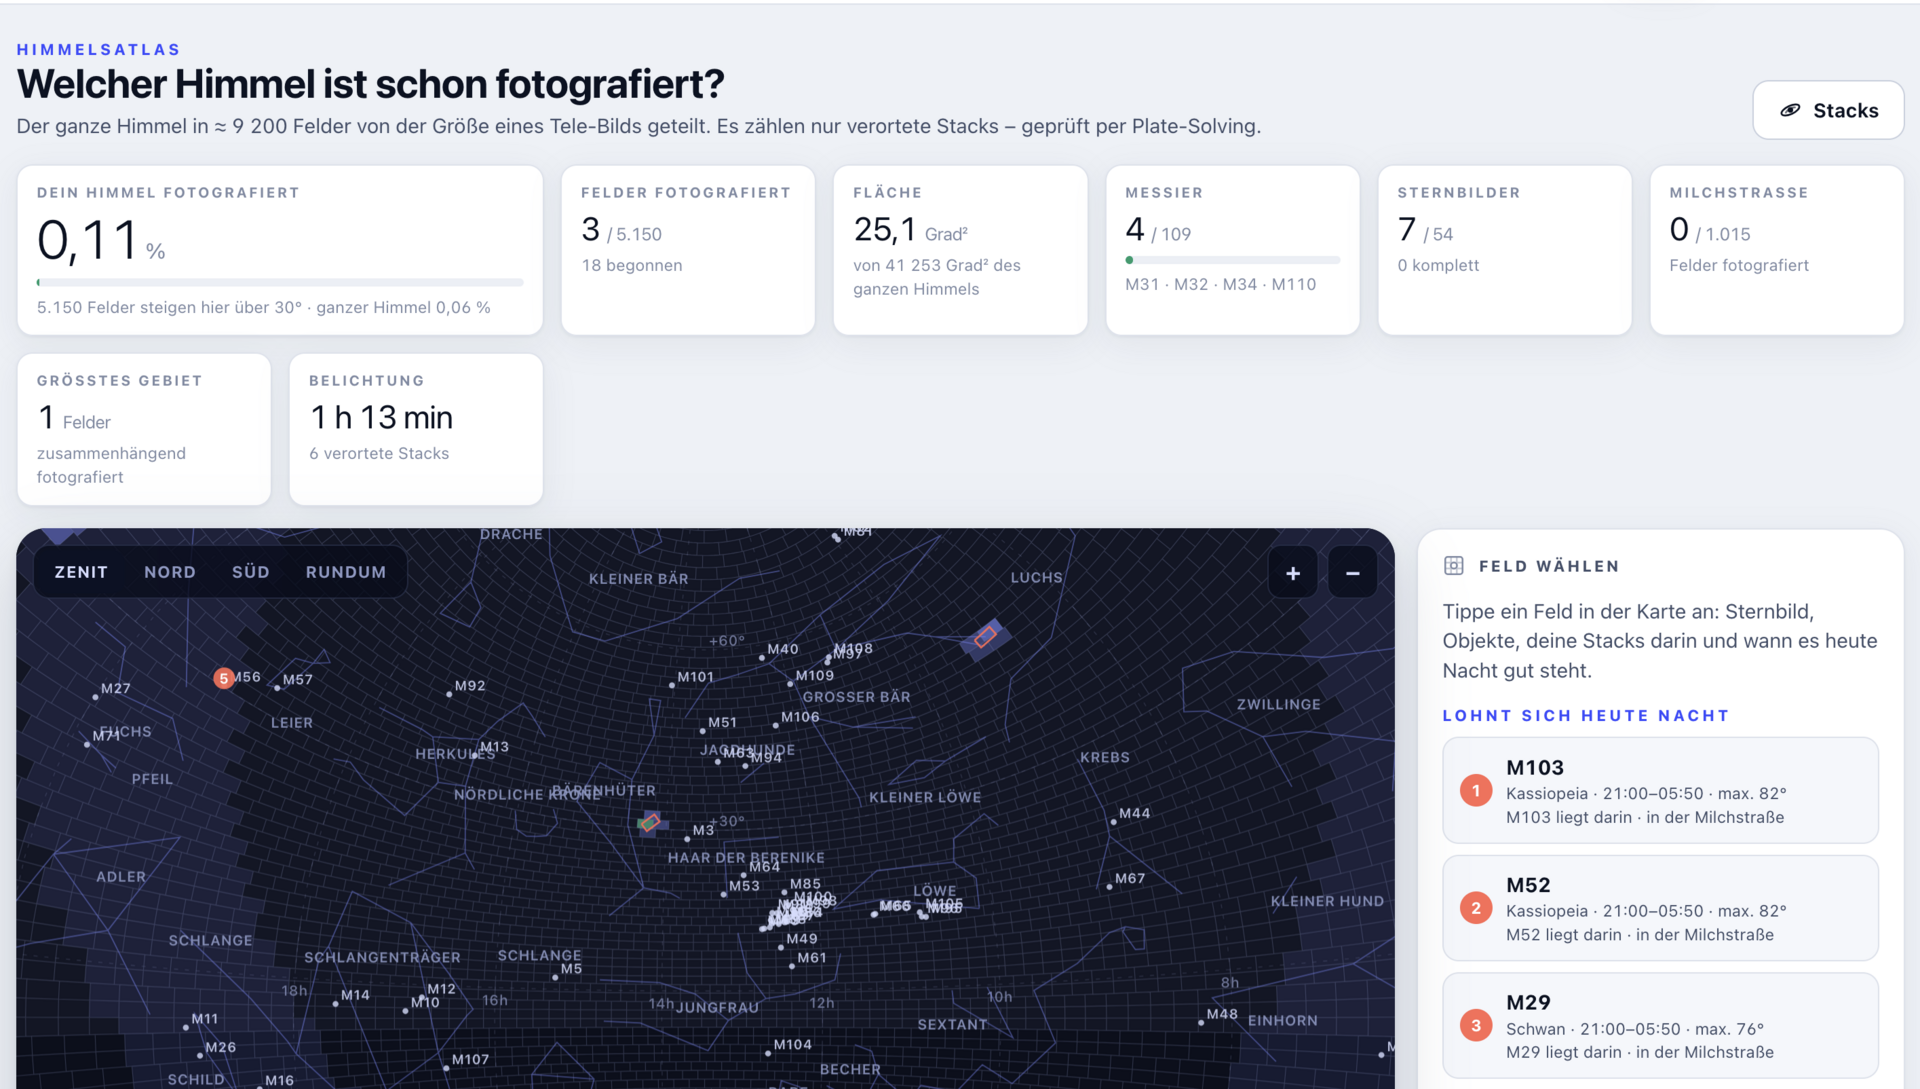Viewport: 1920px width, 1089px height.
Task: Open the Grösstes Gebiet stat card
Action: [x=144, y=429]
